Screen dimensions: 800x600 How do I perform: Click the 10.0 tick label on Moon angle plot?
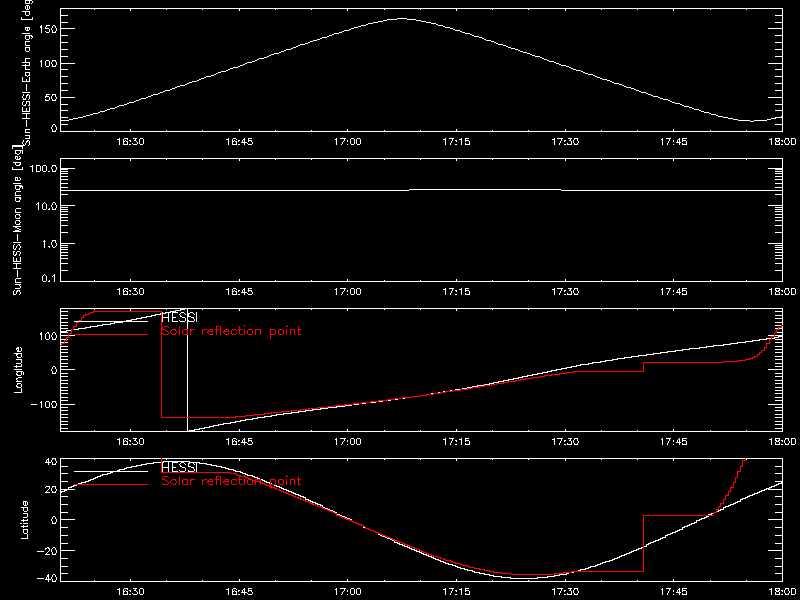(x=46, y=206)
